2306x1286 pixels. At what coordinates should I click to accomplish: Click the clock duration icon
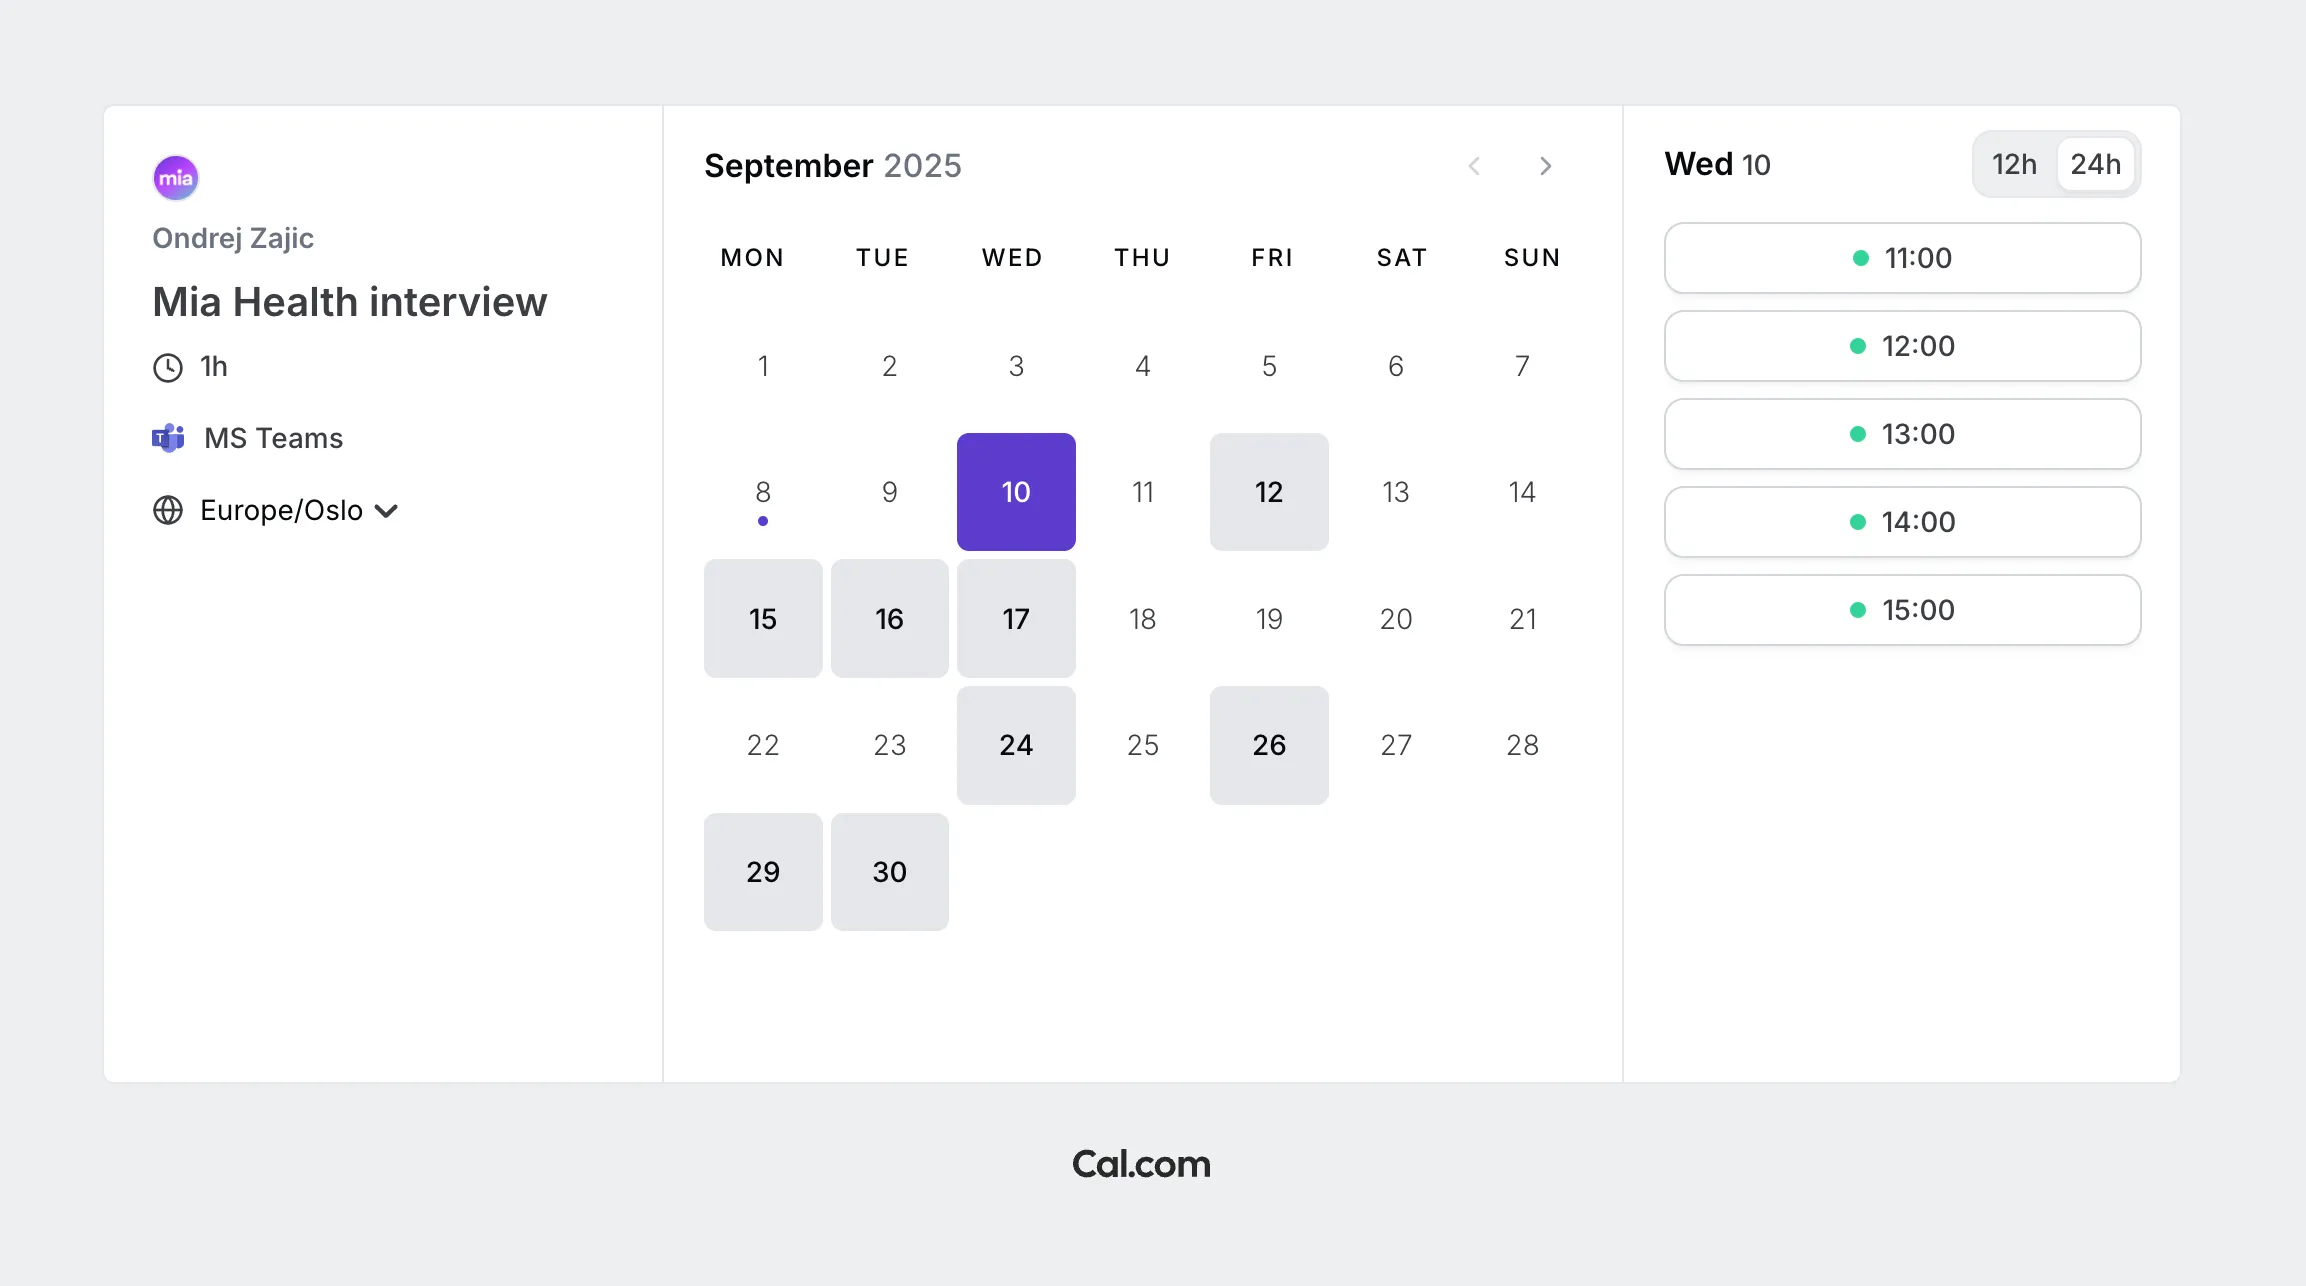(x=168, y=368)
